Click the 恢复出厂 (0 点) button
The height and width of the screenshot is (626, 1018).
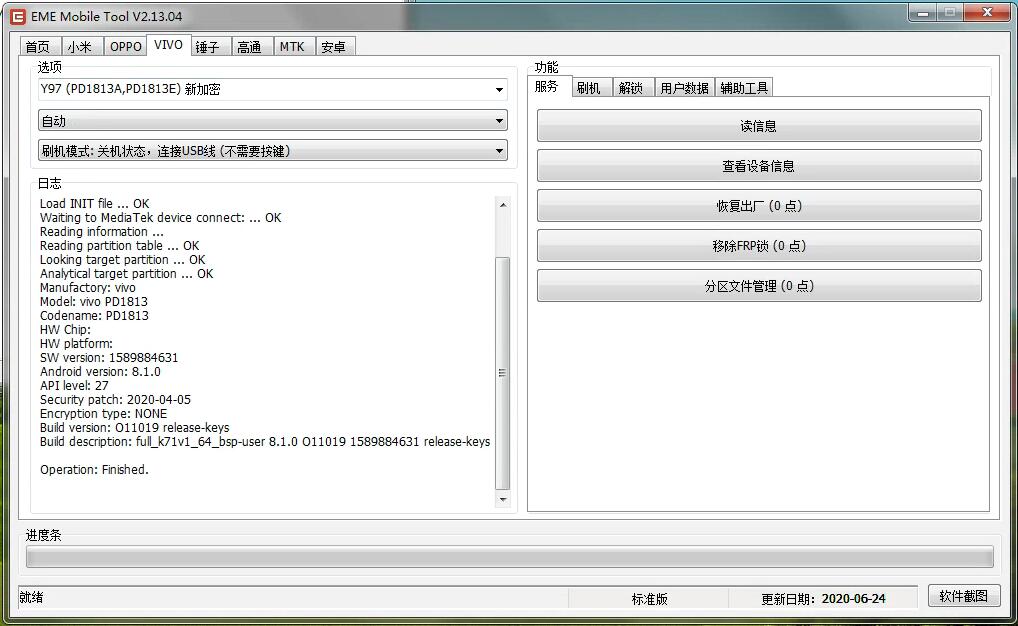pos(759,206)
